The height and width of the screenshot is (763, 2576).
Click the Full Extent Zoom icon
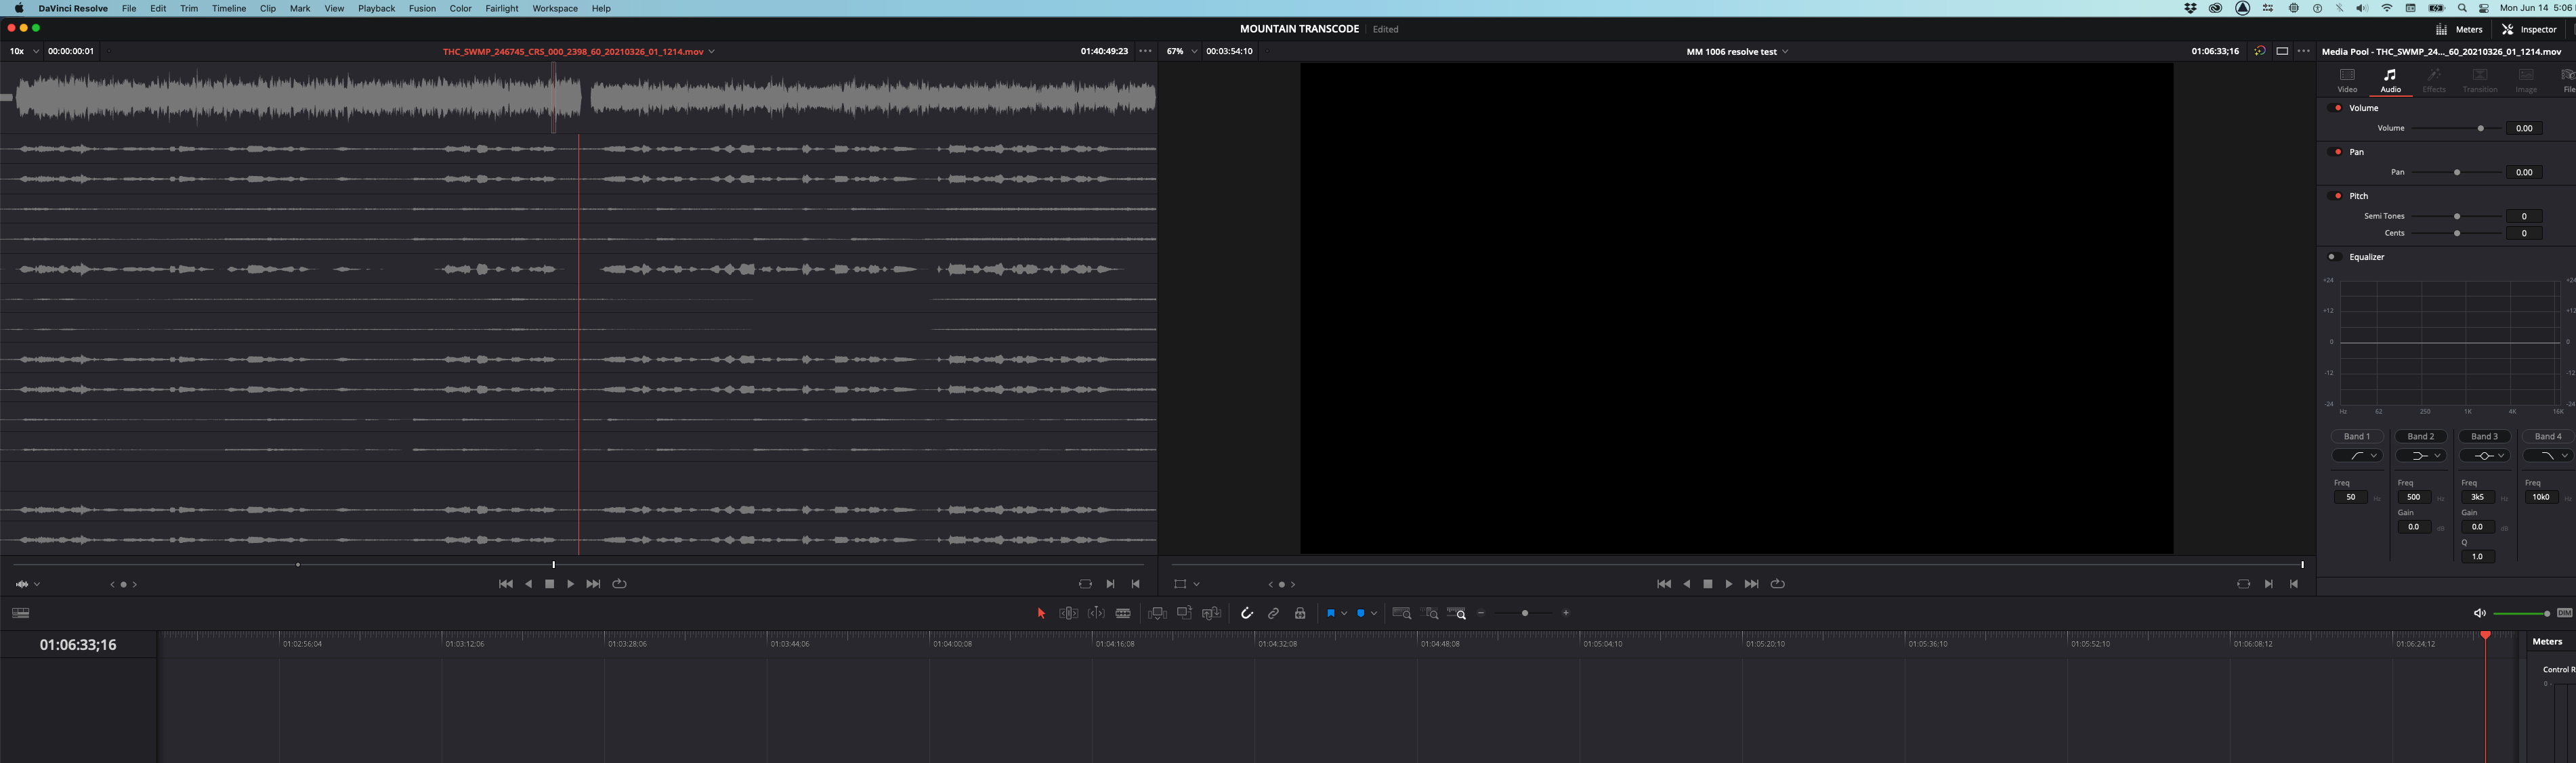1402,613
